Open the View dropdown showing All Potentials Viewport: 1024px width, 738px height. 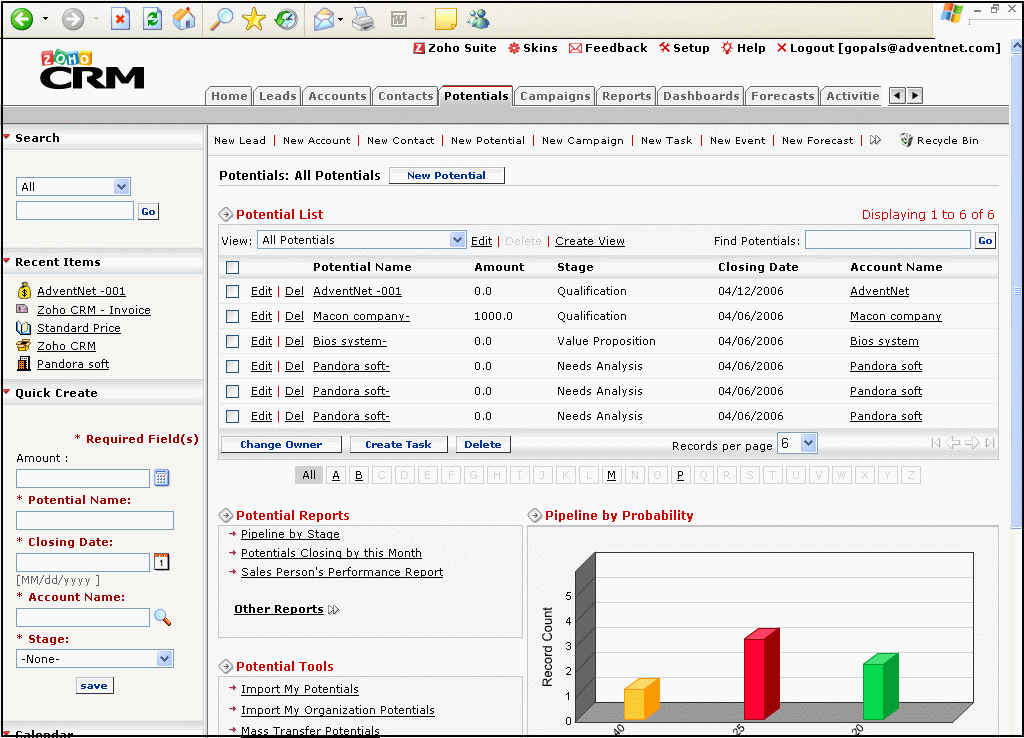tap(362, 240)
